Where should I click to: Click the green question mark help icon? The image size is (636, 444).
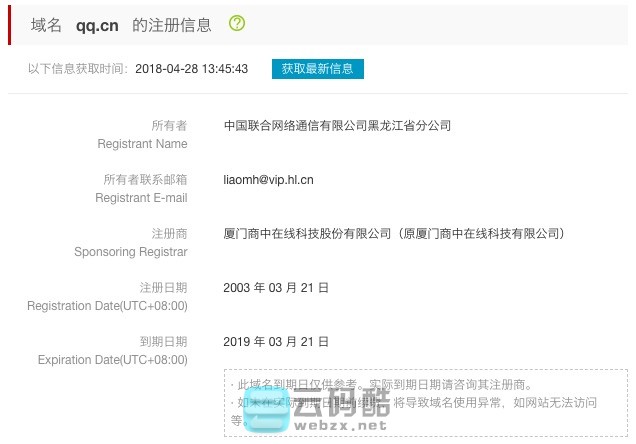point(237,24)
